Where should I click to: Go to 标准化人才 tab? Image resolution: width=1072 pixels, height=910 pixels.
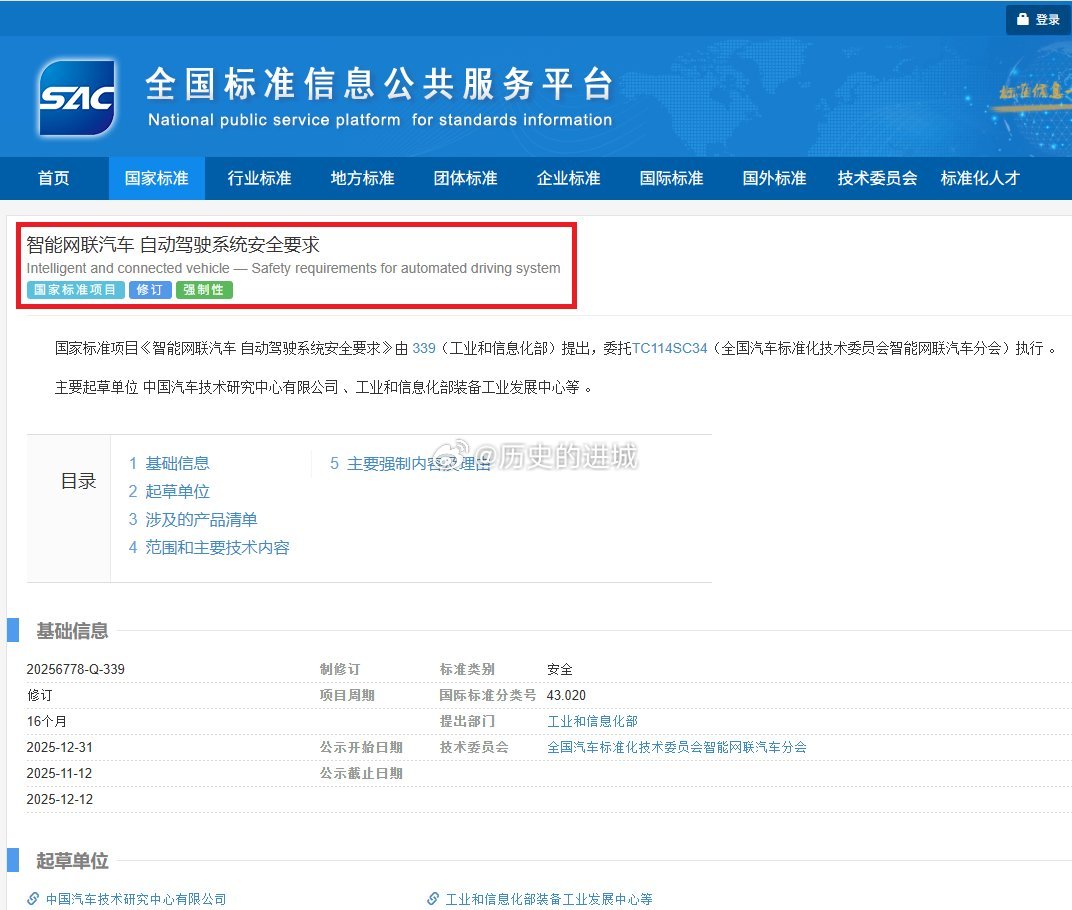980,178
